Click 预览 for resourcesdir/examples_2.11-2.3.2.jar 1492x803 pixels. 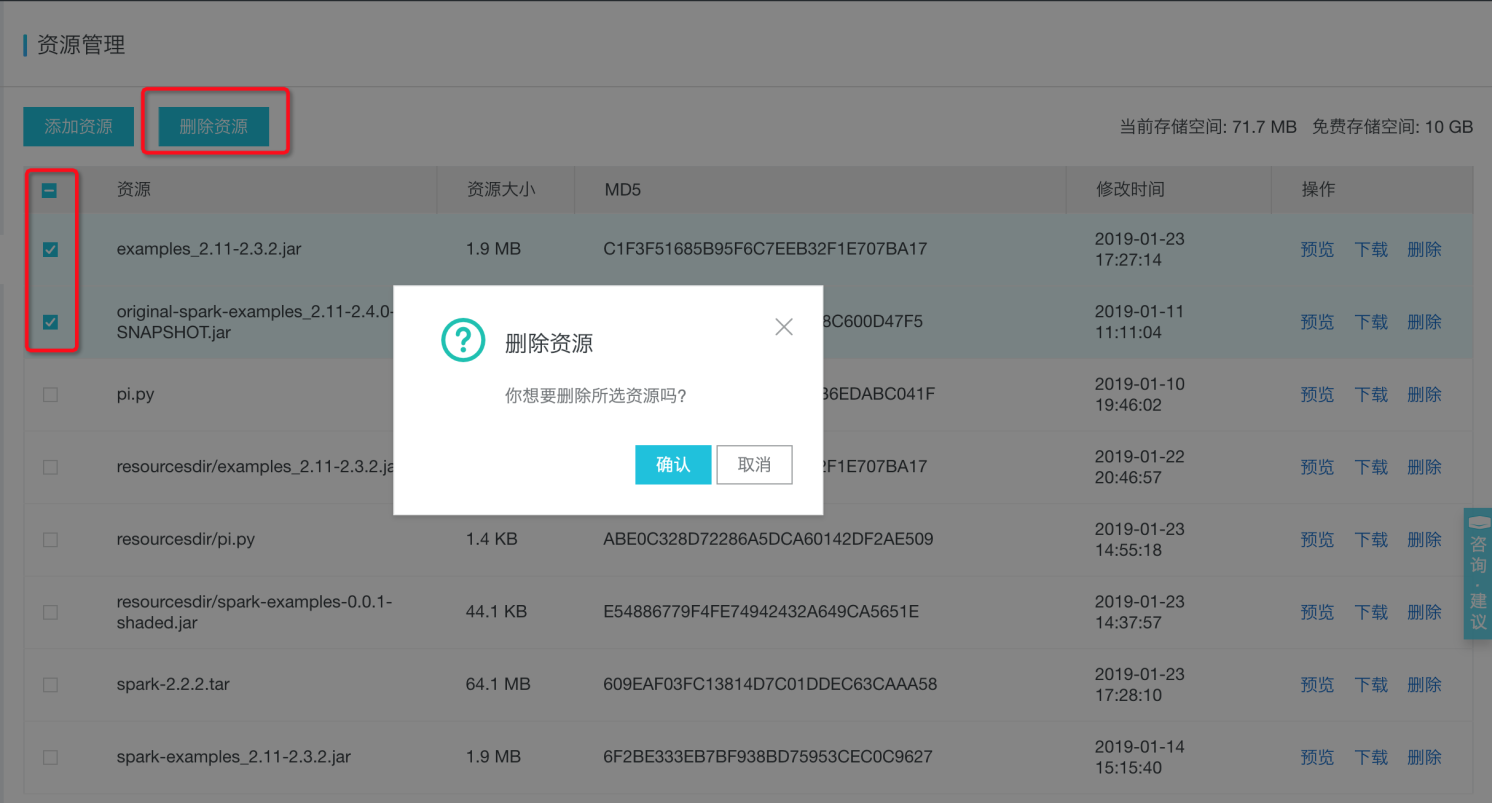(x=1317, y=467)
